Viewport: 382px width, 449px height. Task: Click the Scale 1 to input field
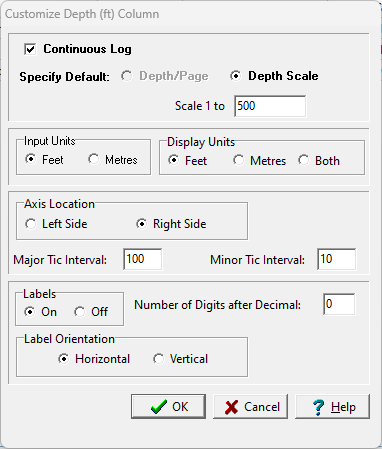click(x=270, y=106)
